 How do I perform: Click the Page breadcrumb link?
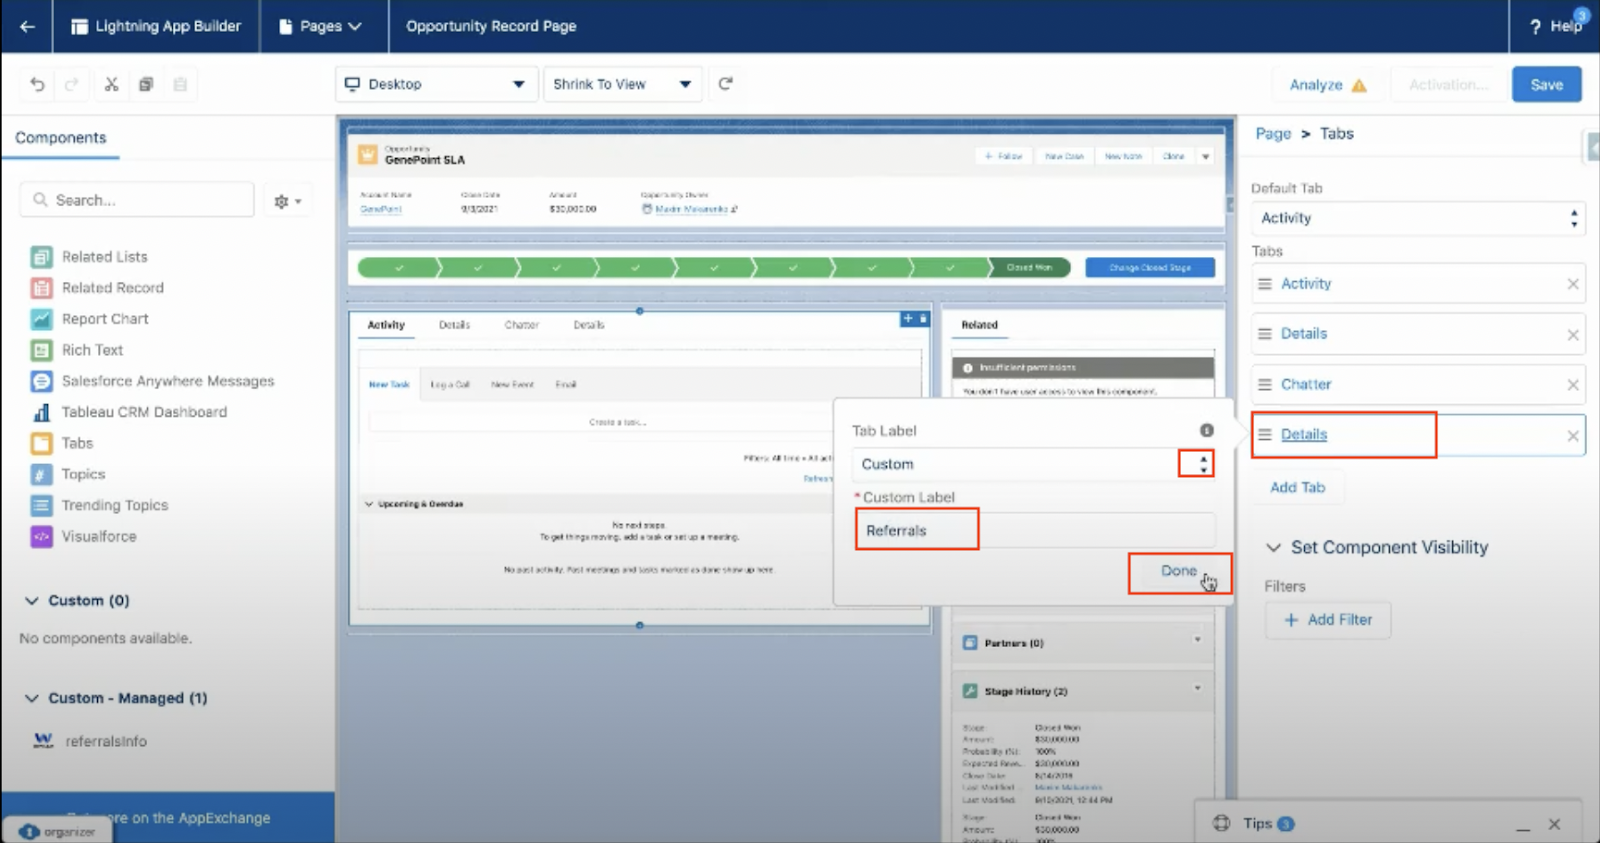click(1273, 134)
